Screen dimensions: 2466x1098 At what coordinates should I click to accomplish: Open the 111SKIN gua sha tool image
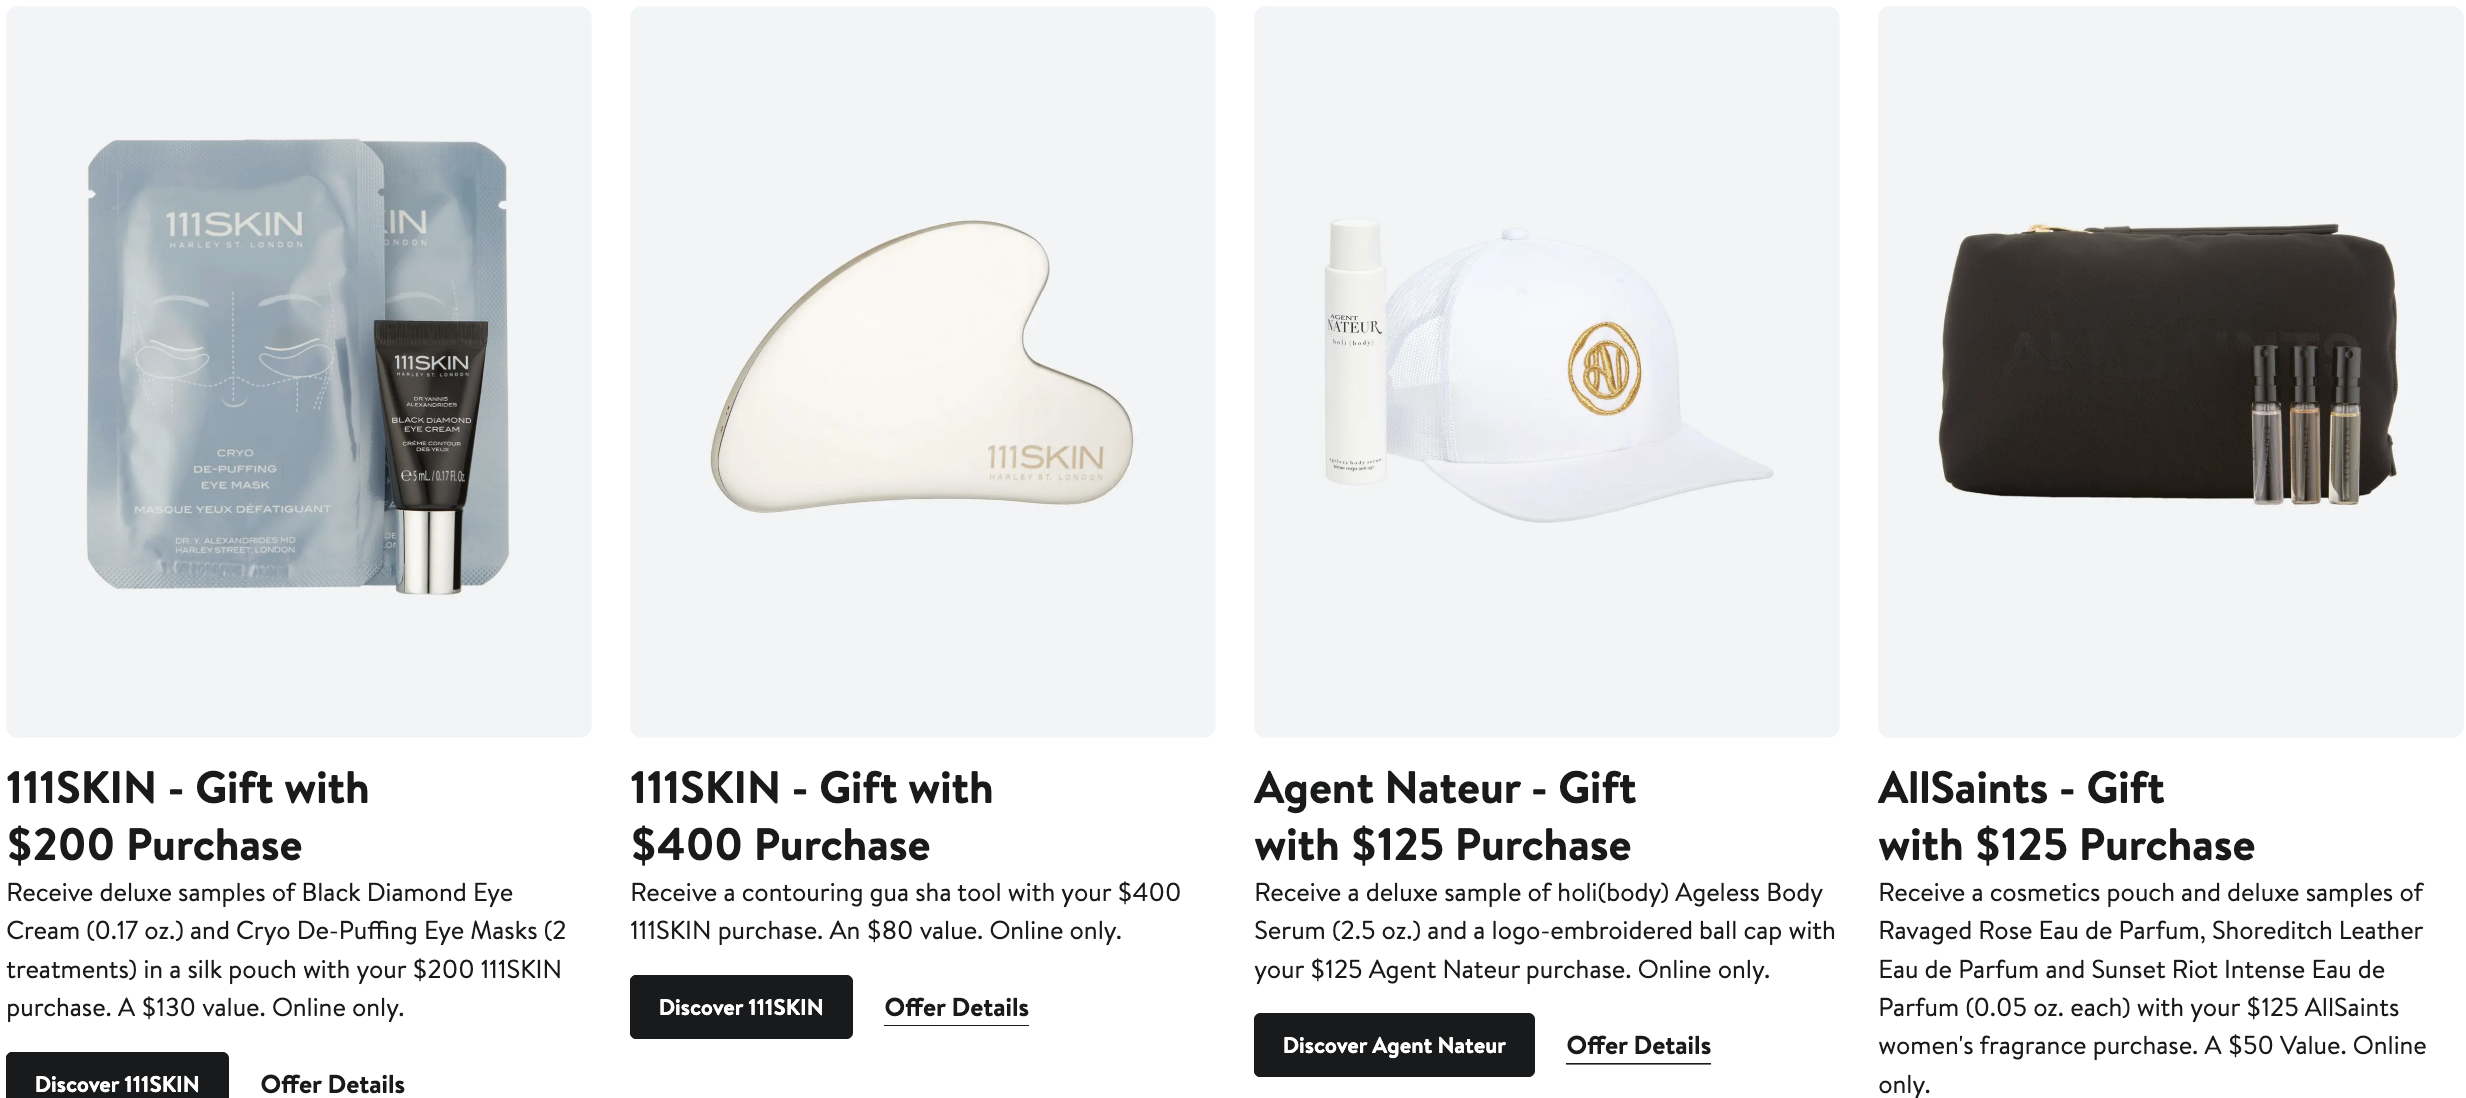pyautogui.click(x=922, y=370)
